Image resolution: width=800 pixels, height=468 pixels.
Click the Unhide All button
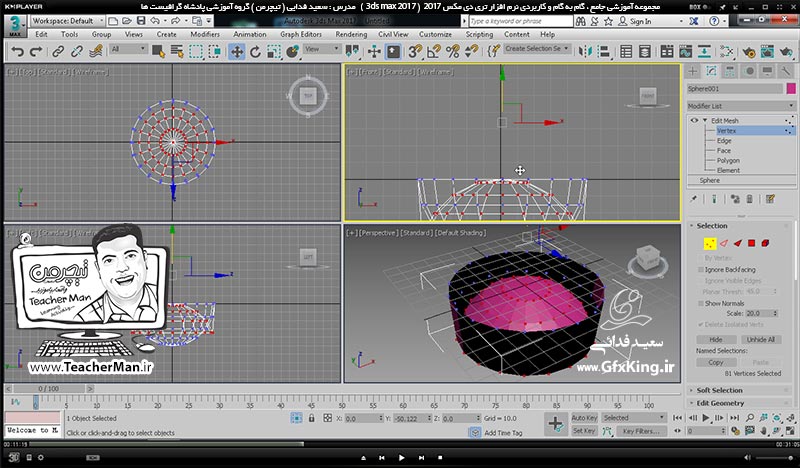tap(761, 339)
